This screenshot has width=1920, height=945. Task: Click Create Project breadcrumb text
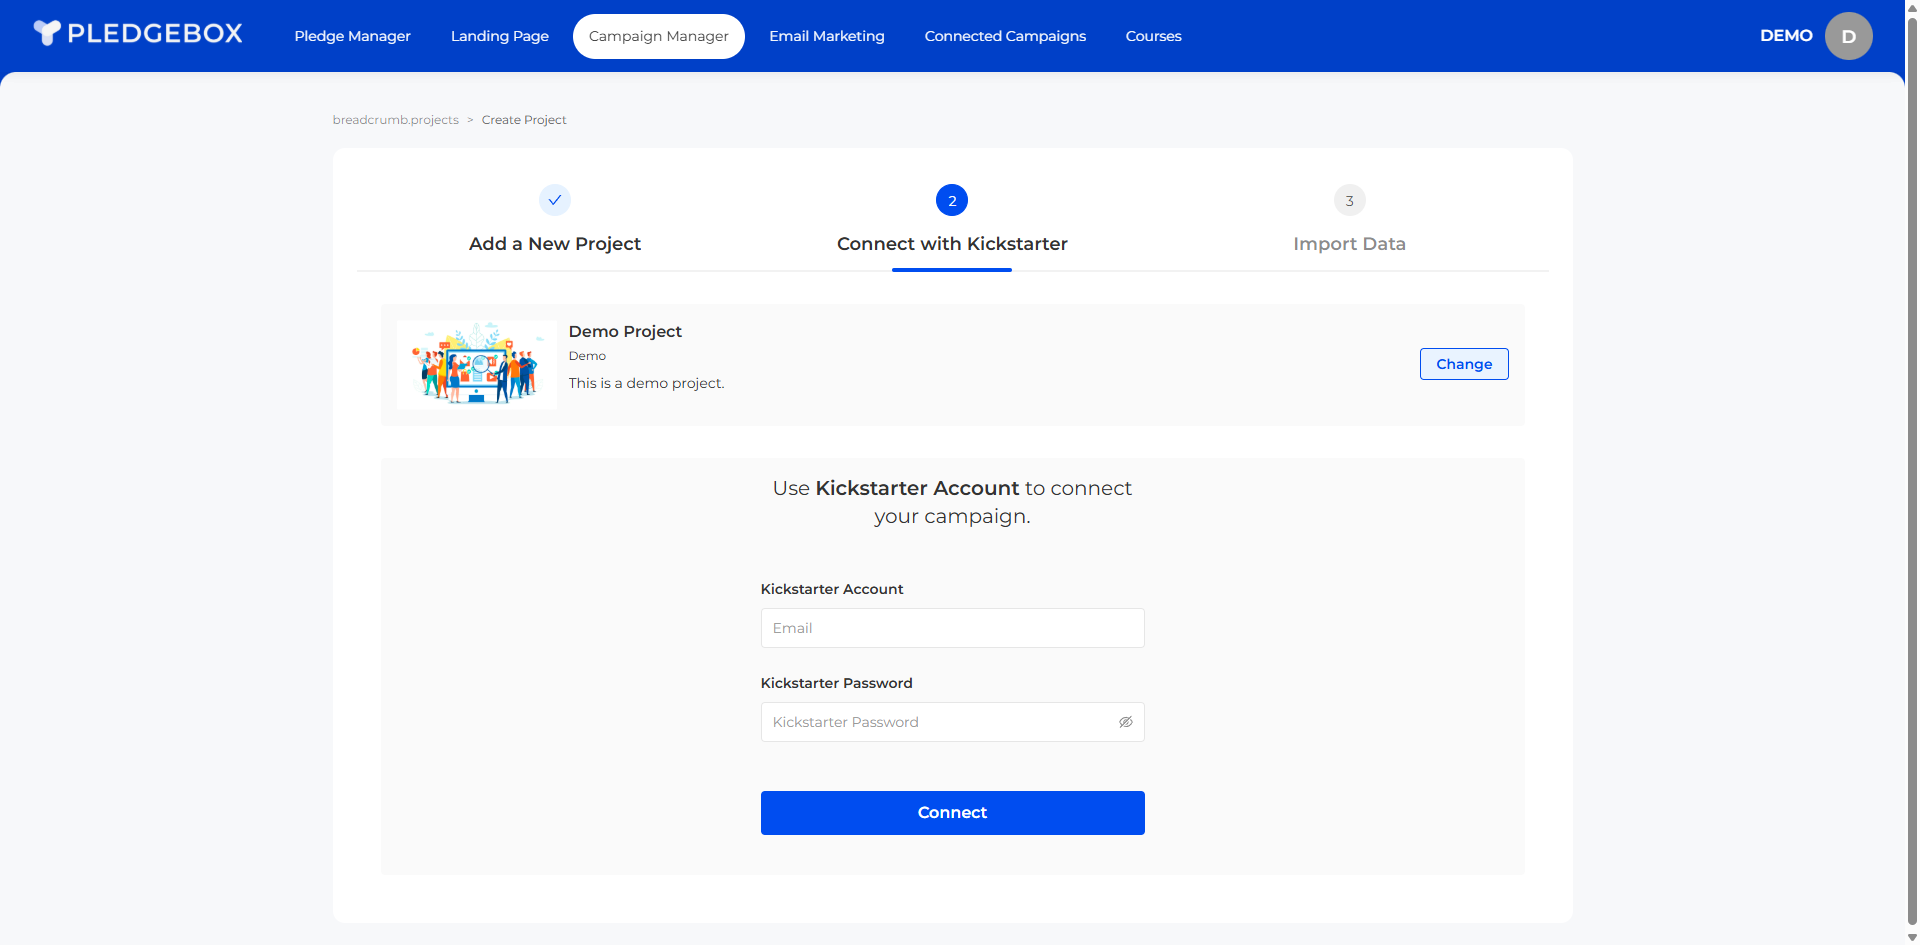[x=524, y=120]
